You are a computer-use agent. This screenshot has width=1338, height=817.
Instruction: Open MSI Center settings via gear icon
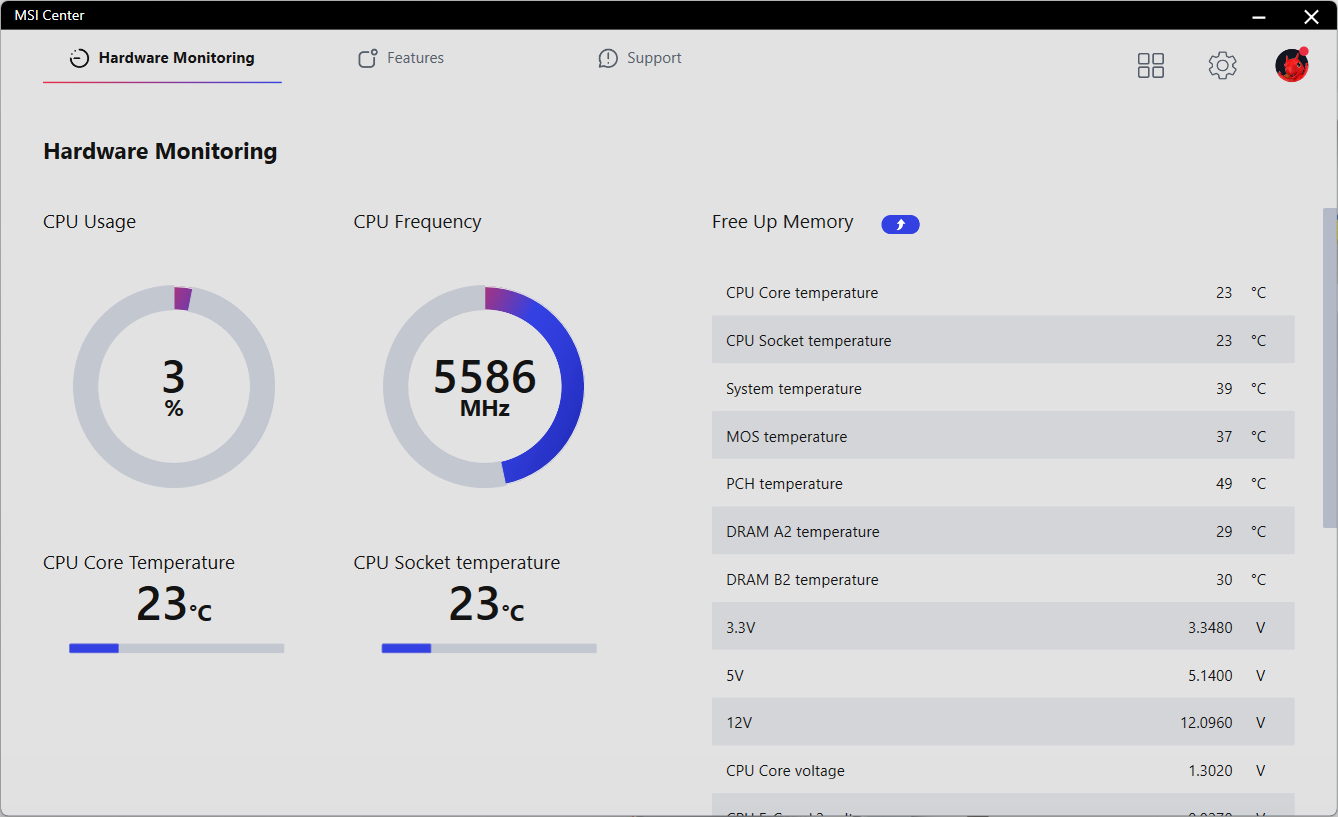[x=1222, y=64]
